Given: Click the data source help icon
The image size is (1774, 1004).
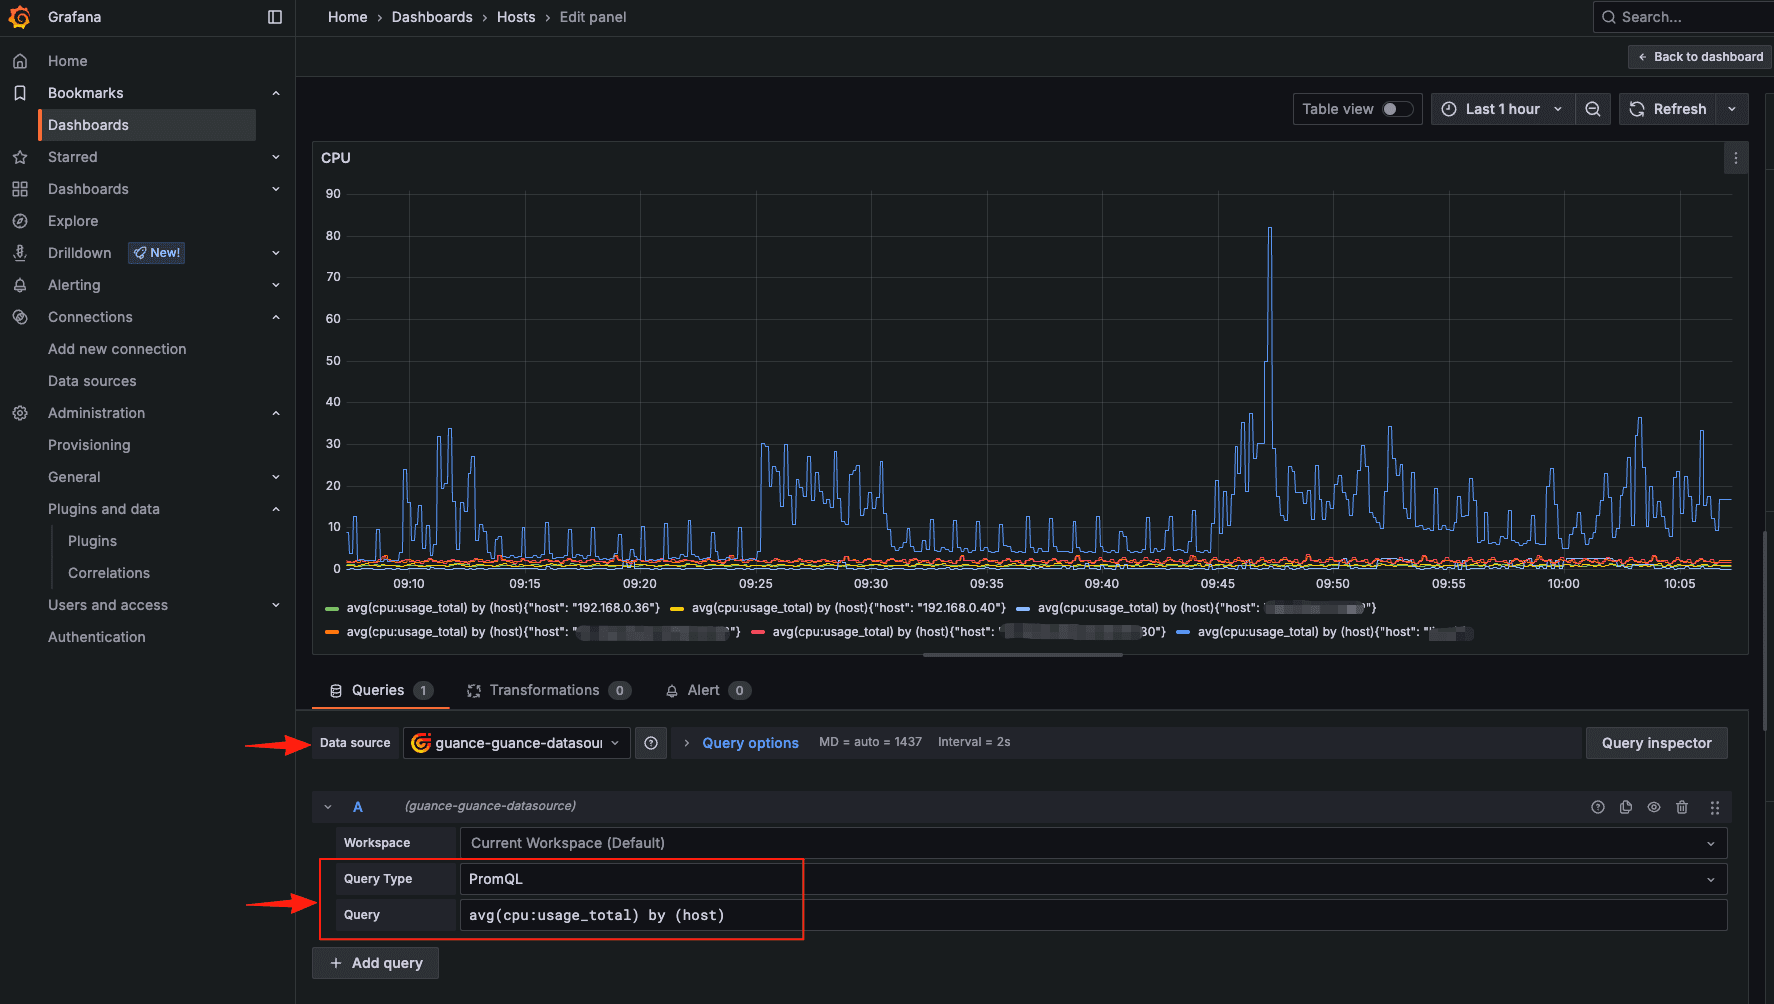Looking at the screenshot, I should point(651,743).
